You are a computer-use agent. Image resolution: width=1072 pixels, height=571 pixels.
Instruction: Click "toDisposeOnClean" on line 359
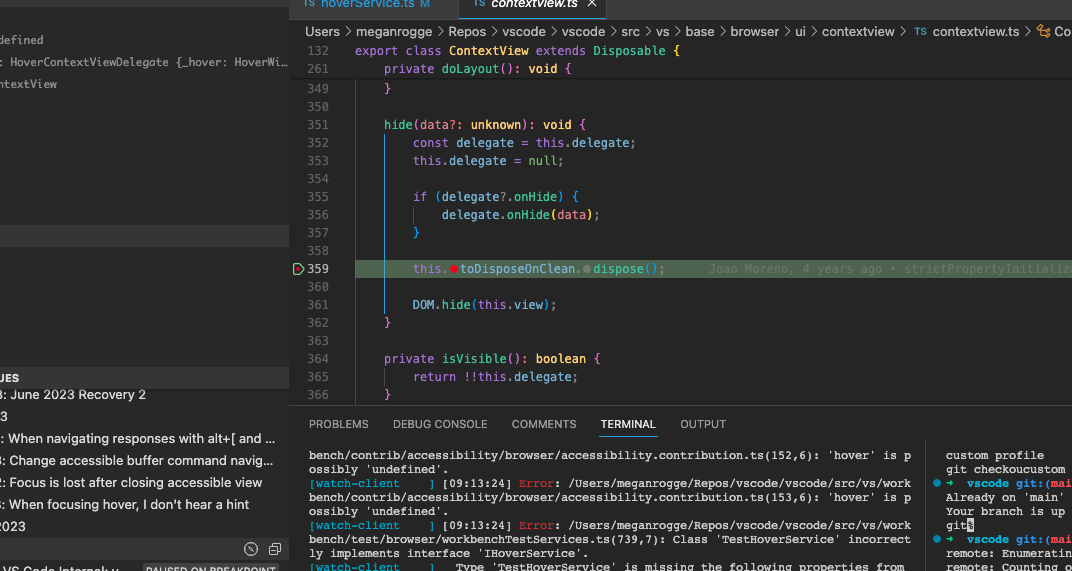[x=518, y=269]
